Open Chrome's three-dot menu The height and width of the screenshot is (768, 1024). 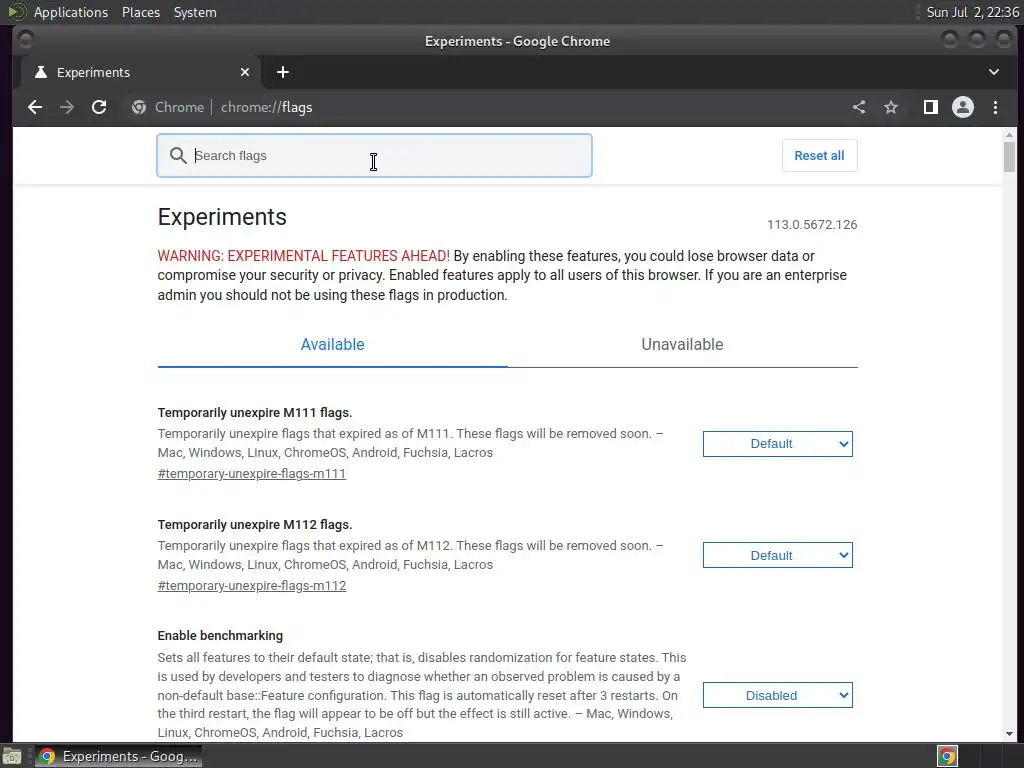[995, 107]
